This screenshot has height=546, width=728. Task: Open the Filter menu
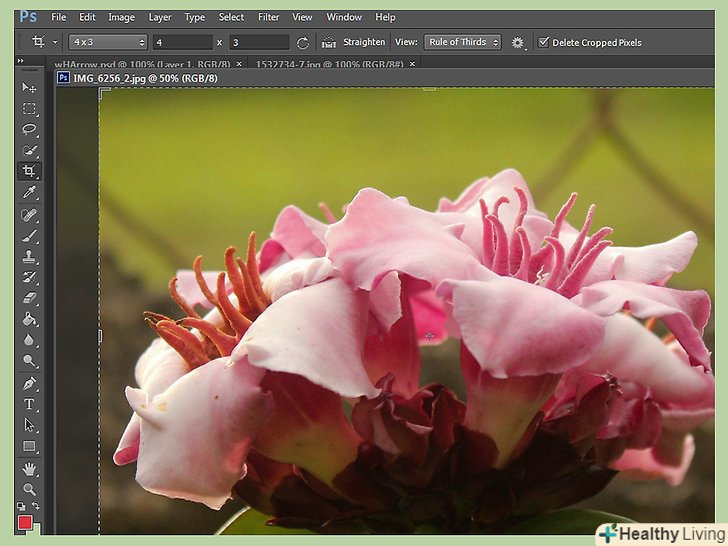click(268, 17)
